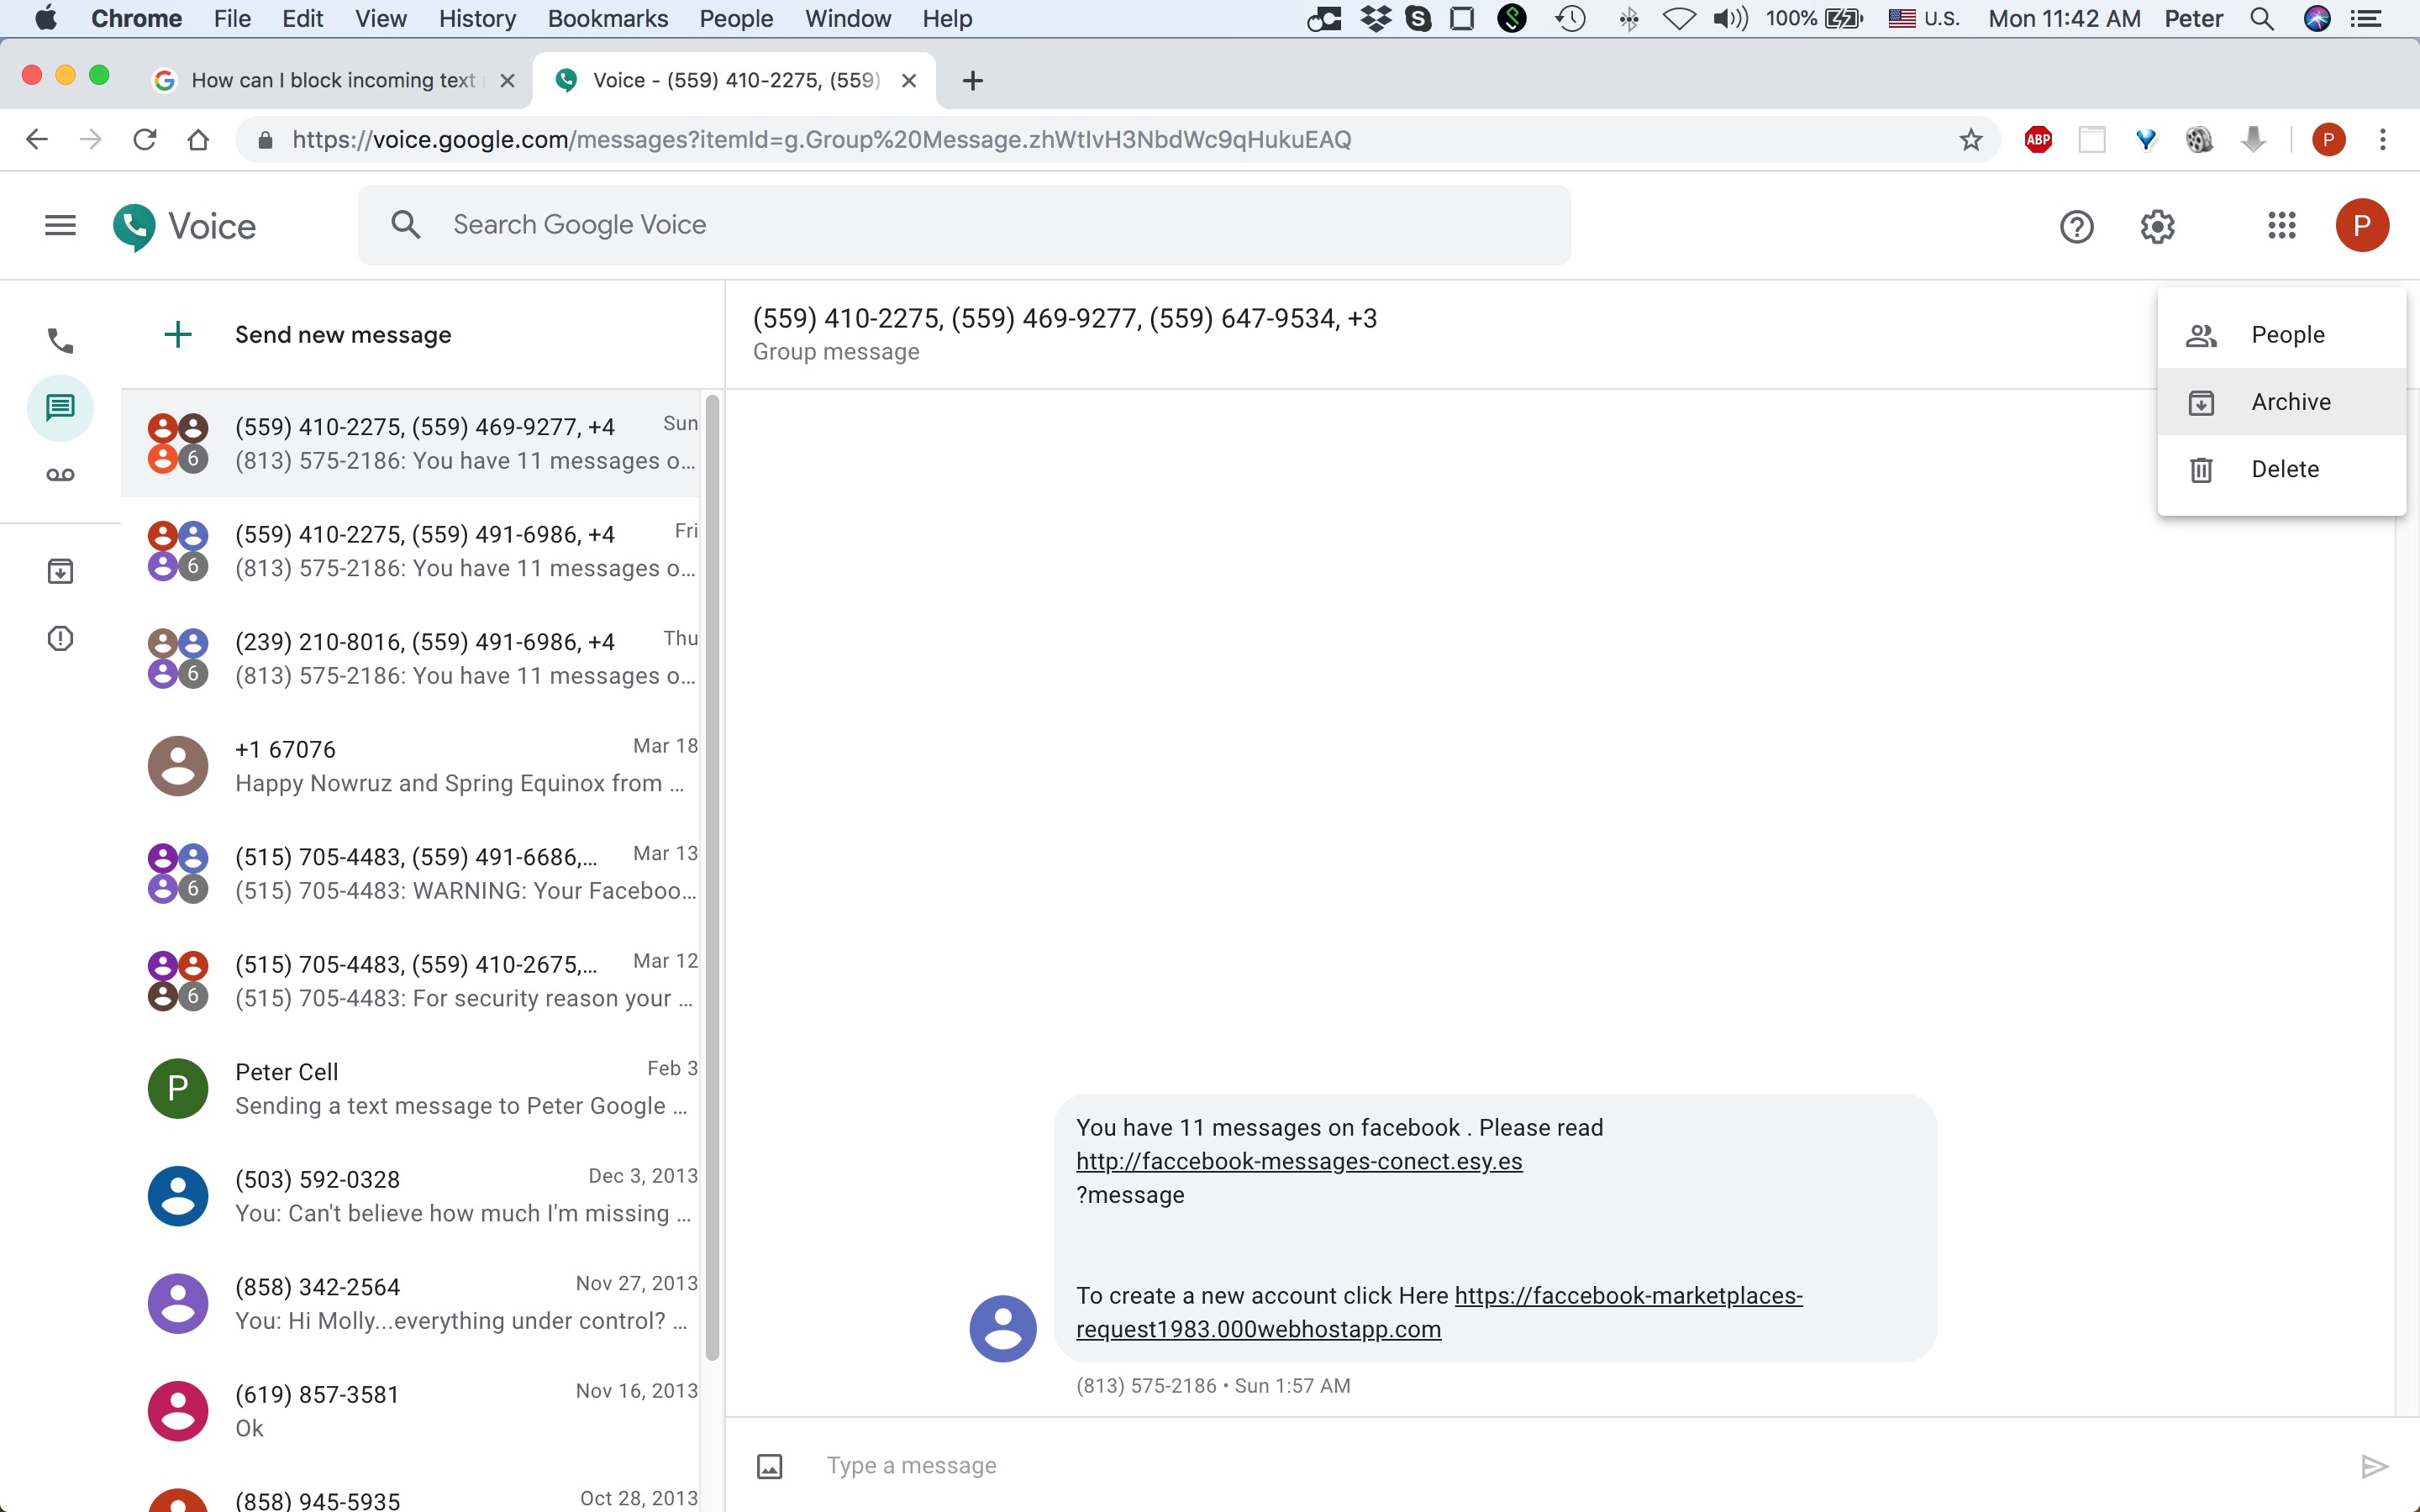Go back to previous page
2420x1512 pixels.
click(x=37, y=140)
